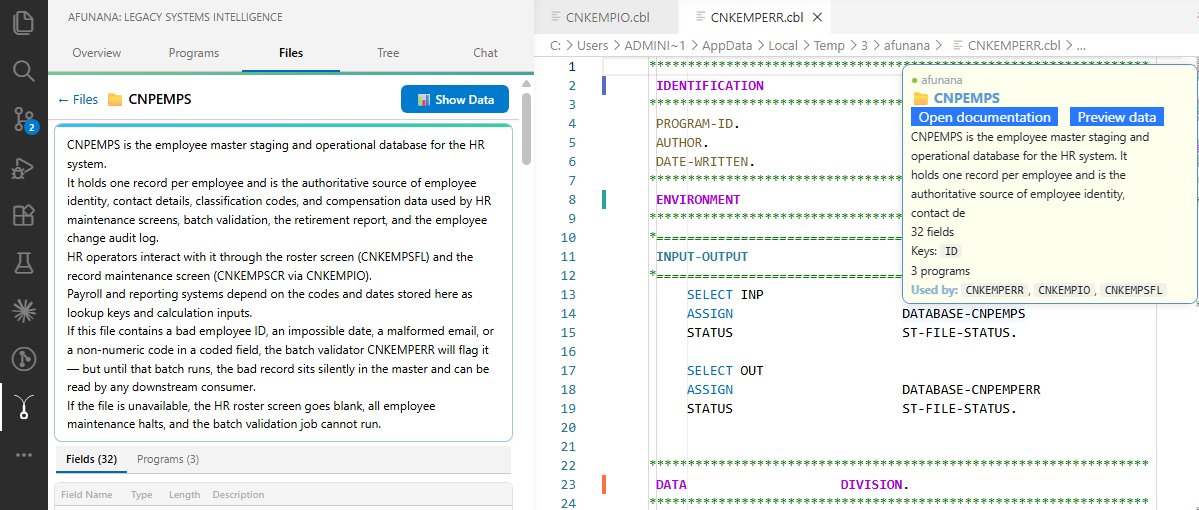
Task: Open the CNPEMPS link in hover popup
Action: 967,99
